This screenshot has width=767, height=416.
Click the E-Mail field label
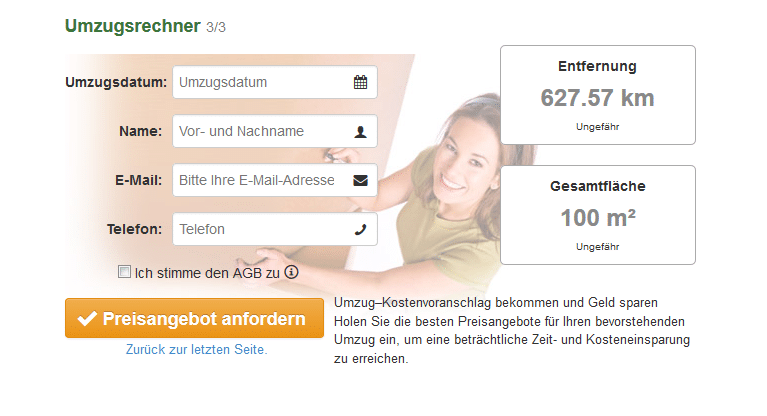(138, 181)
